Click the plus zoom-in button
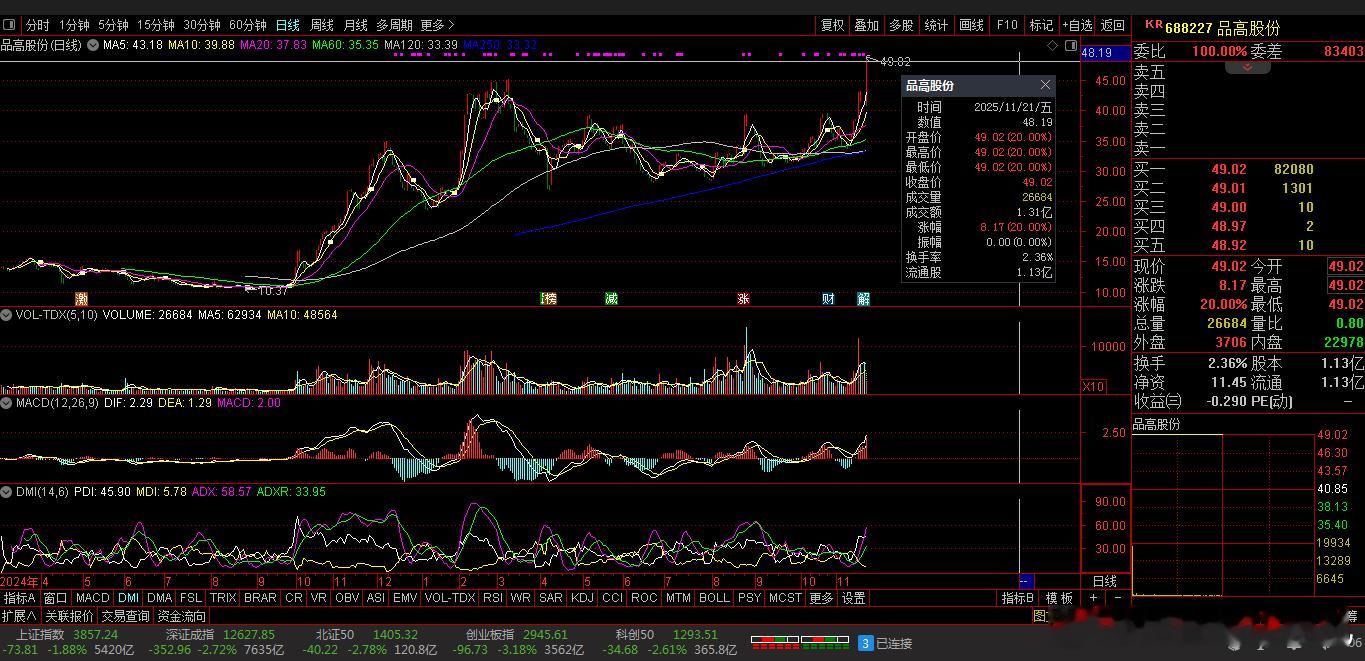The height and width of the screenshot is (661, 1365). pos(1093,598)
